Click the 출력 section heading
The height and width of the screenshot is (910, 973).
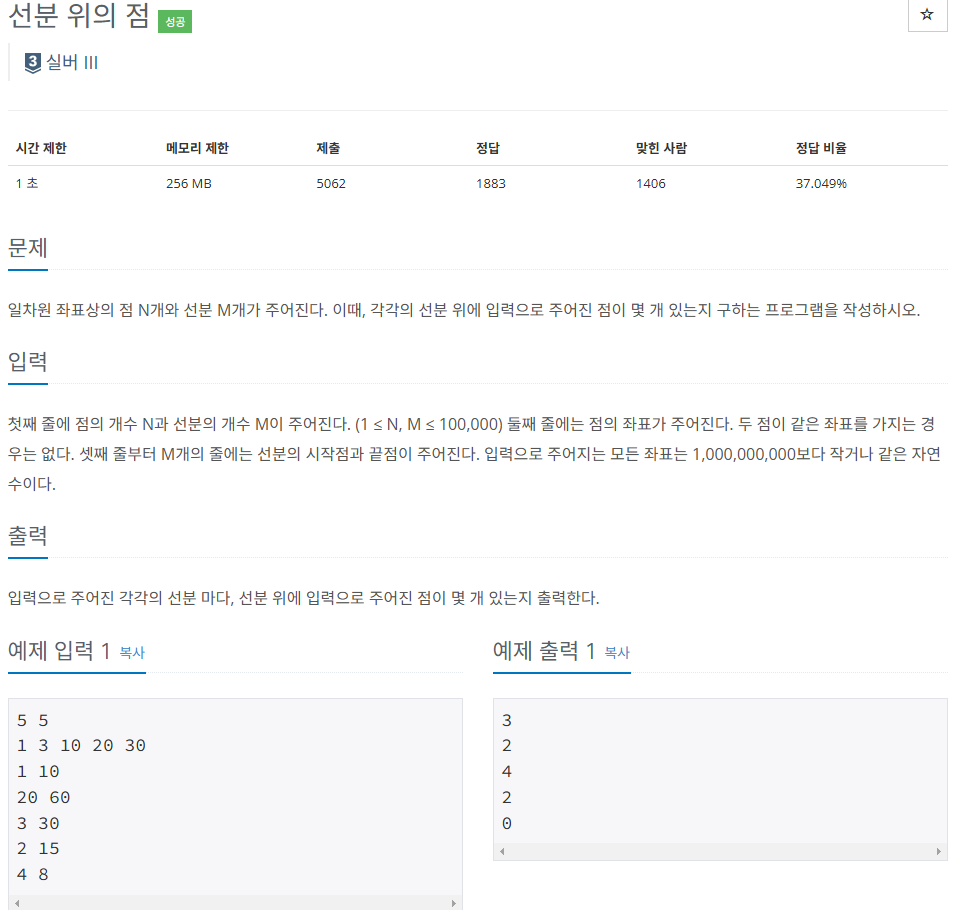click(28, 535)
